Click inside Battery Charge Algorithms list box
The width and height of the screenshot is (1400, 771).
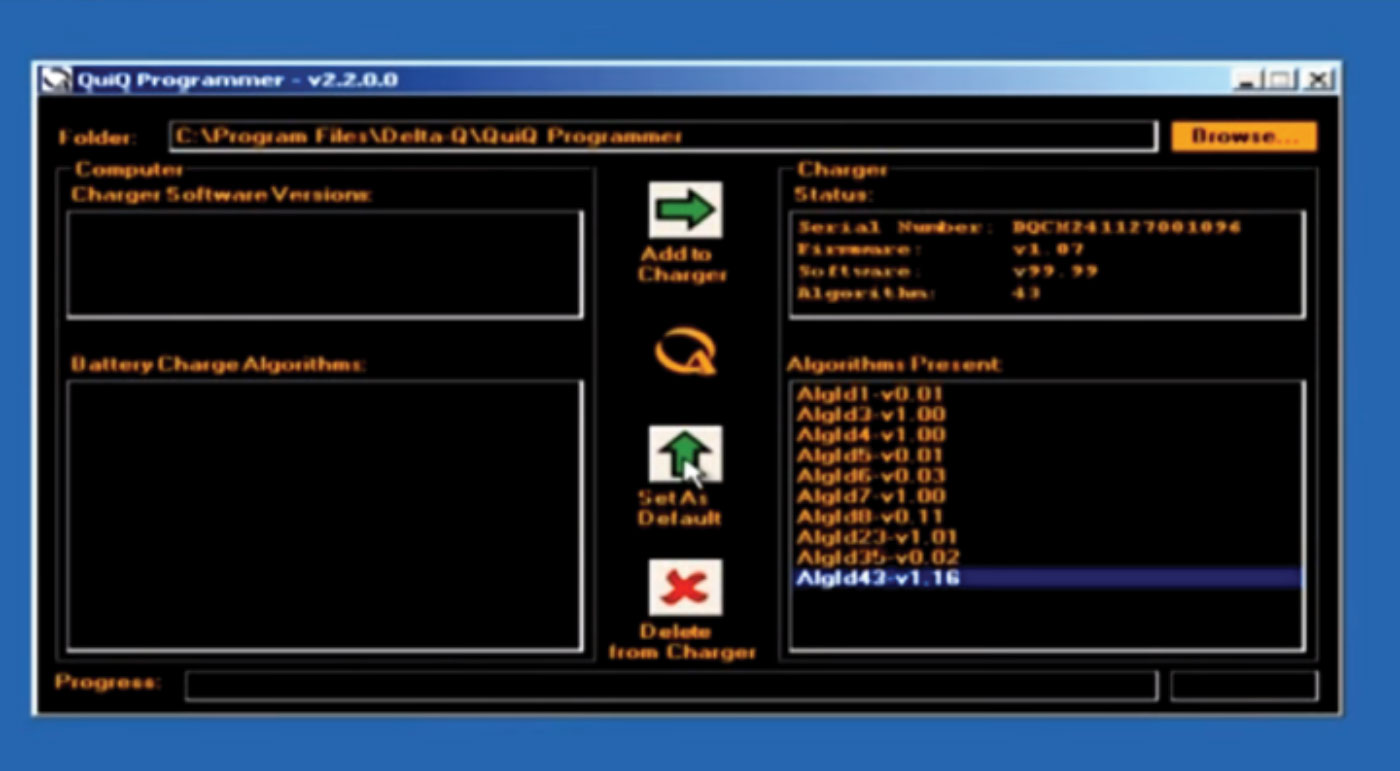[x=325, y=515]
